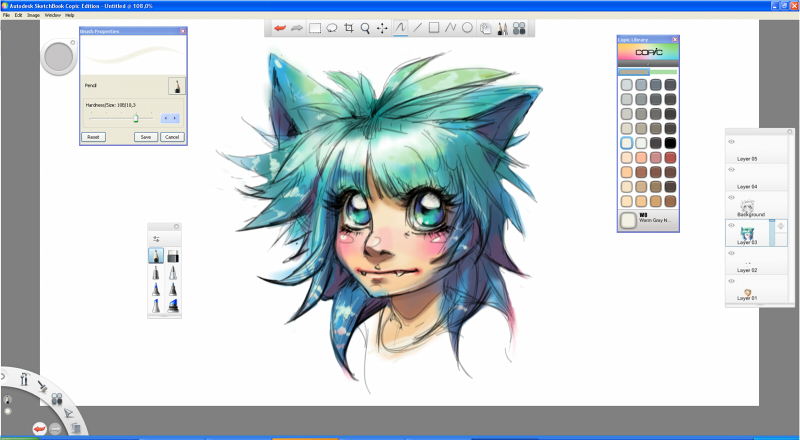
Task: Select the Ellipse shape draw tool
Action: 467,28
